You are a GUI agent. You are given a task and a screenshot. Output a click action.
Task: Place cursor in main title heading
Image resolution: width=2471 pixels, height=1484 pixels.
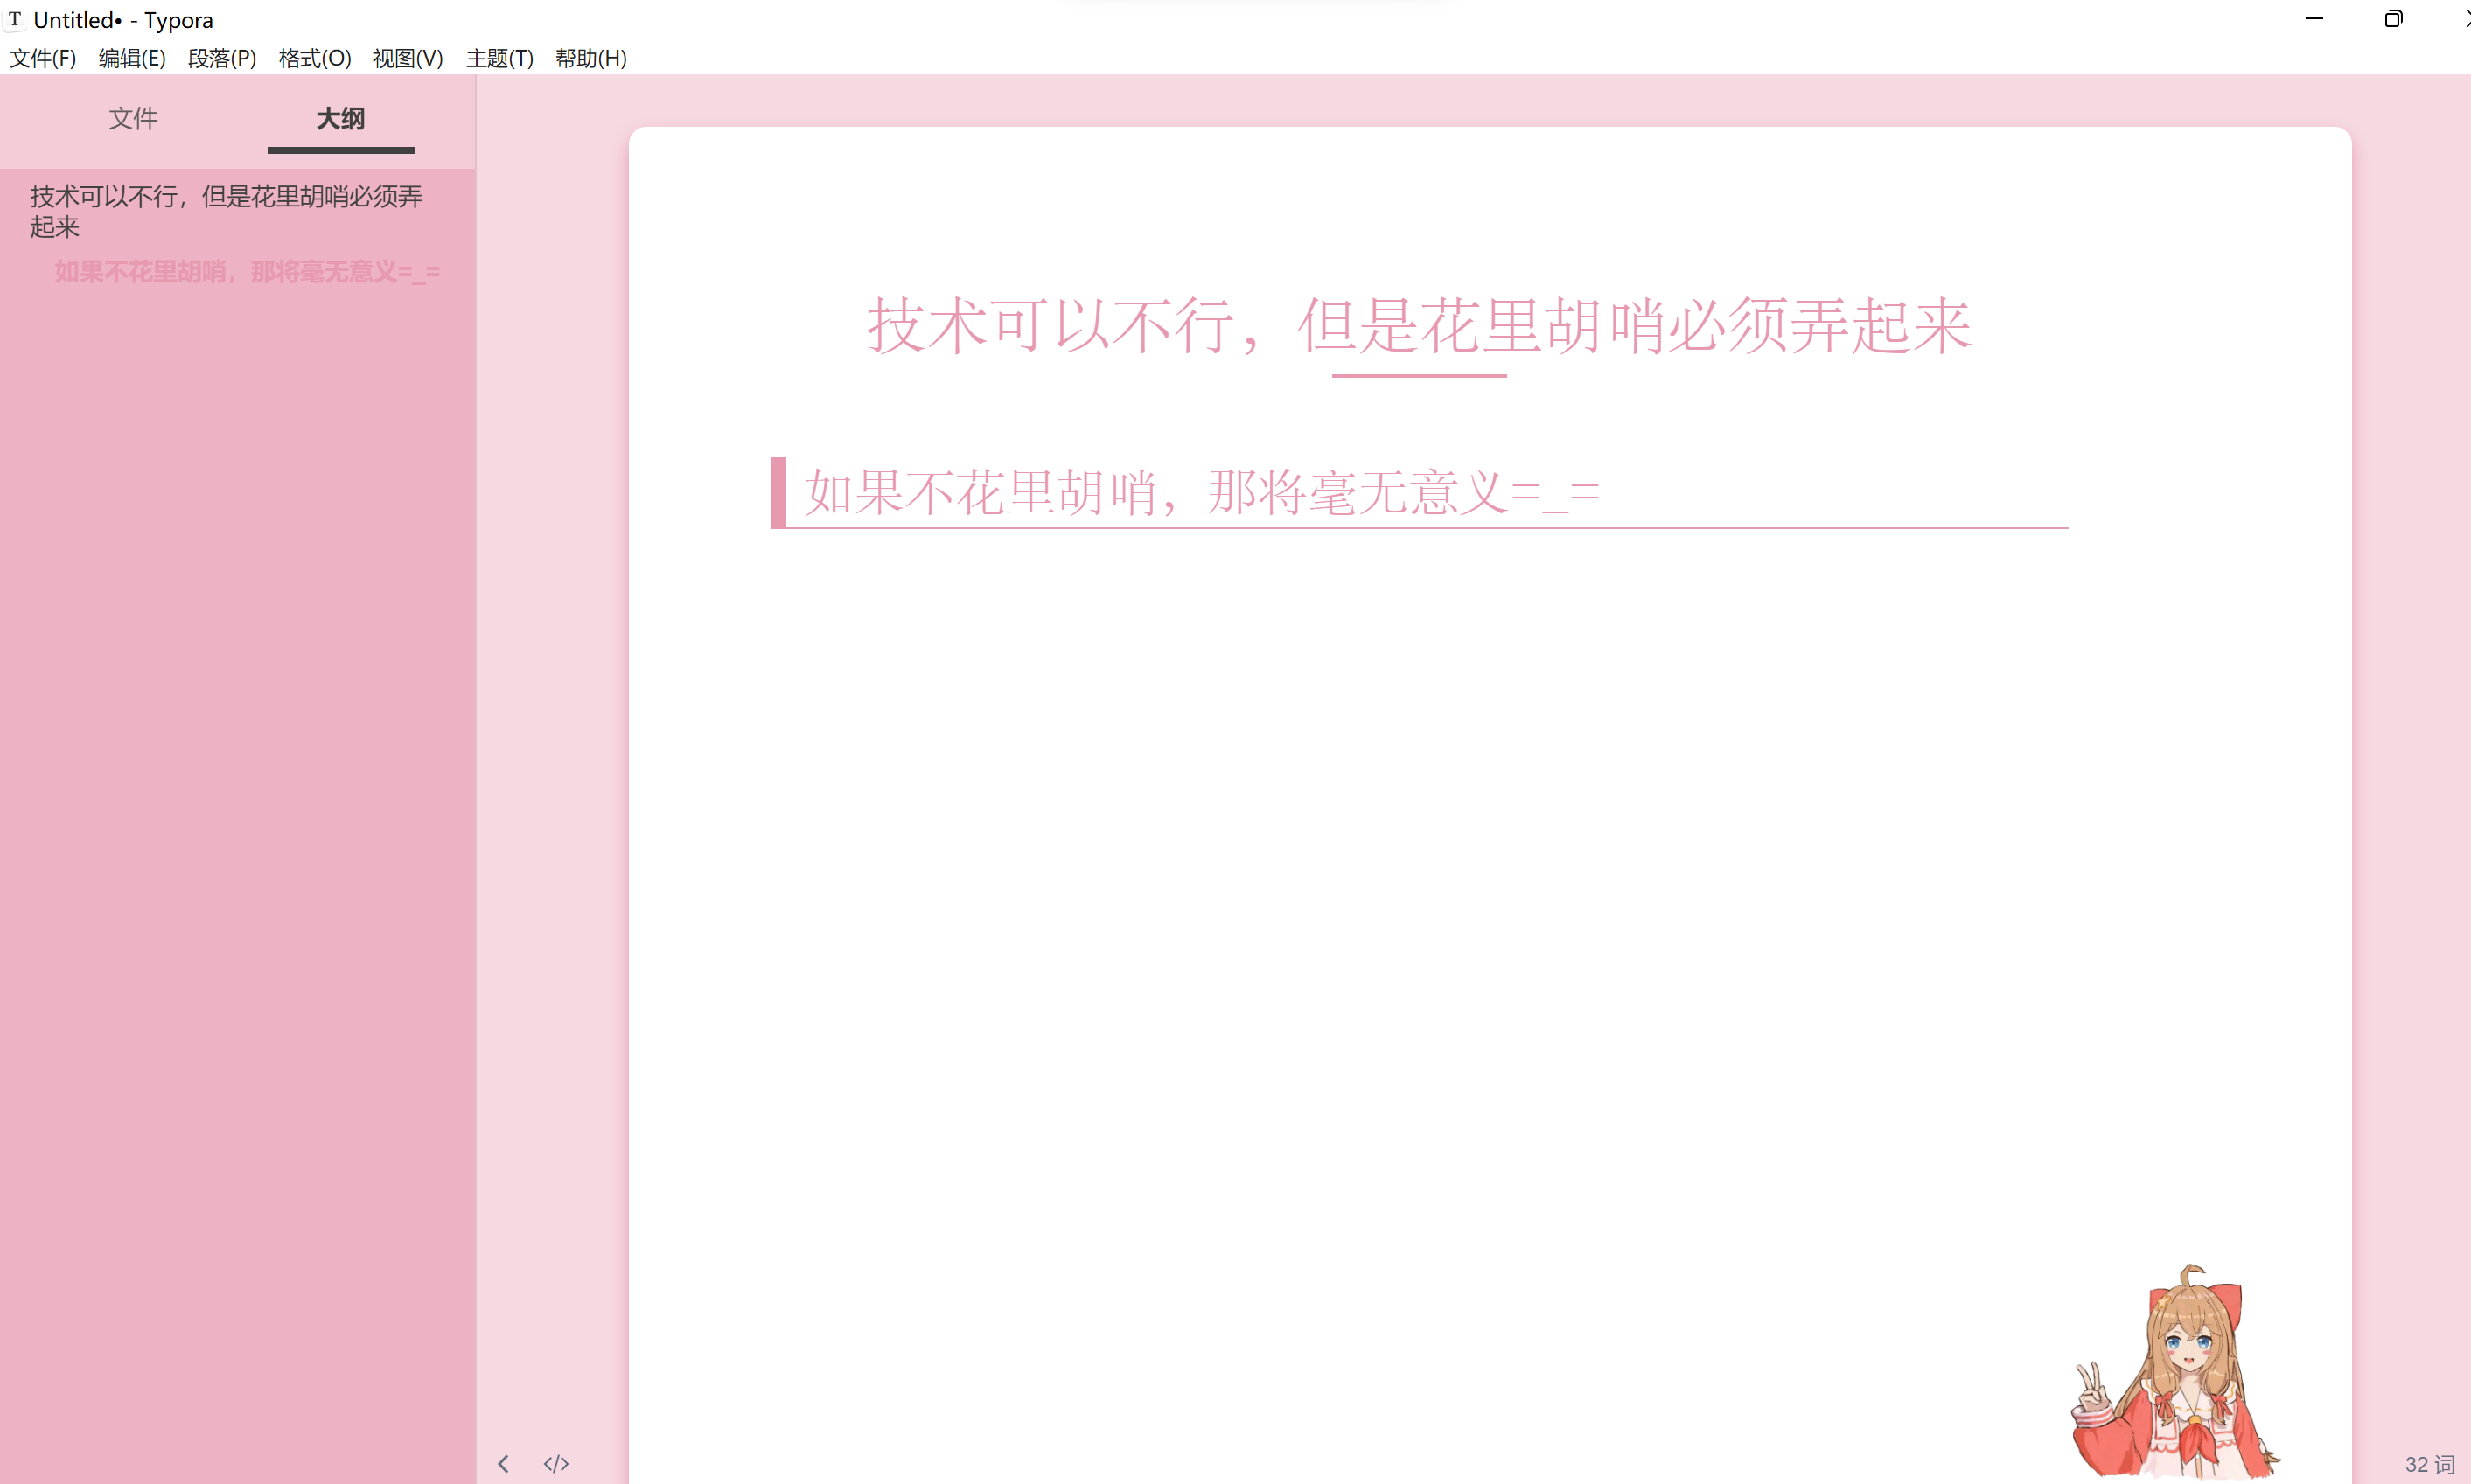1419,325
